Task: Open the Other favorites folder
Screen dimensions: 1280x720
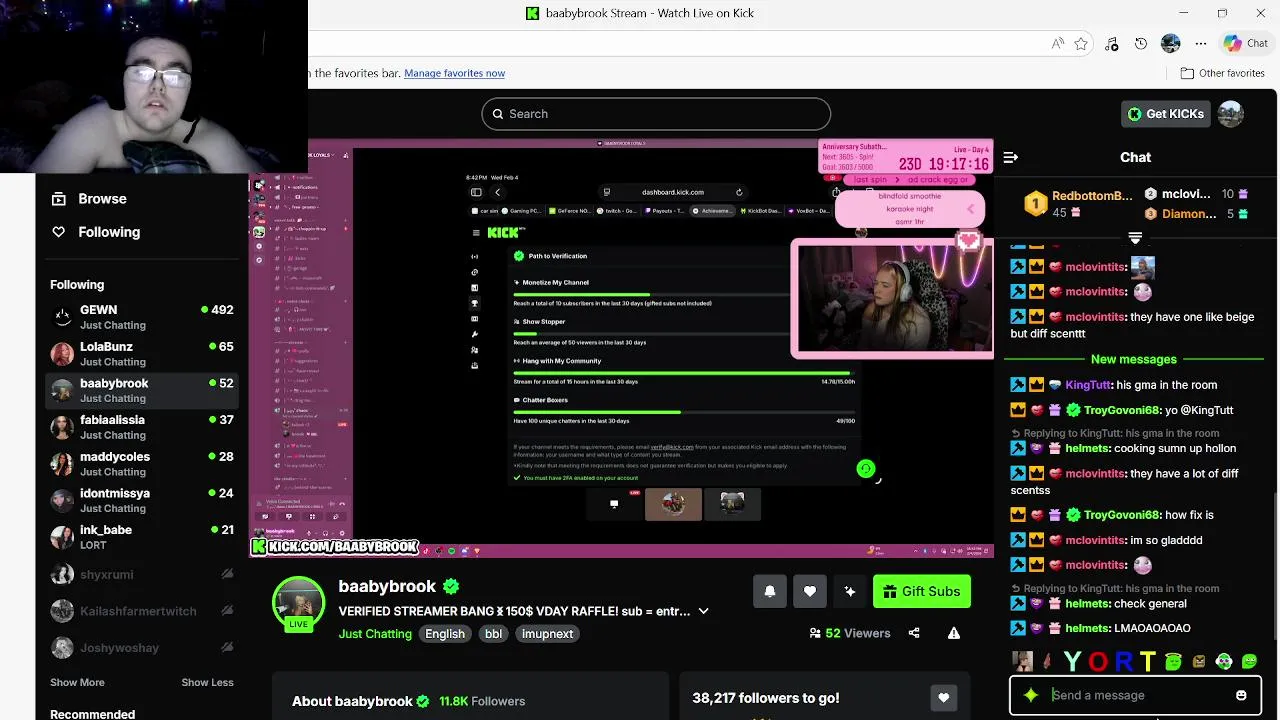Action: point(1223,73)
